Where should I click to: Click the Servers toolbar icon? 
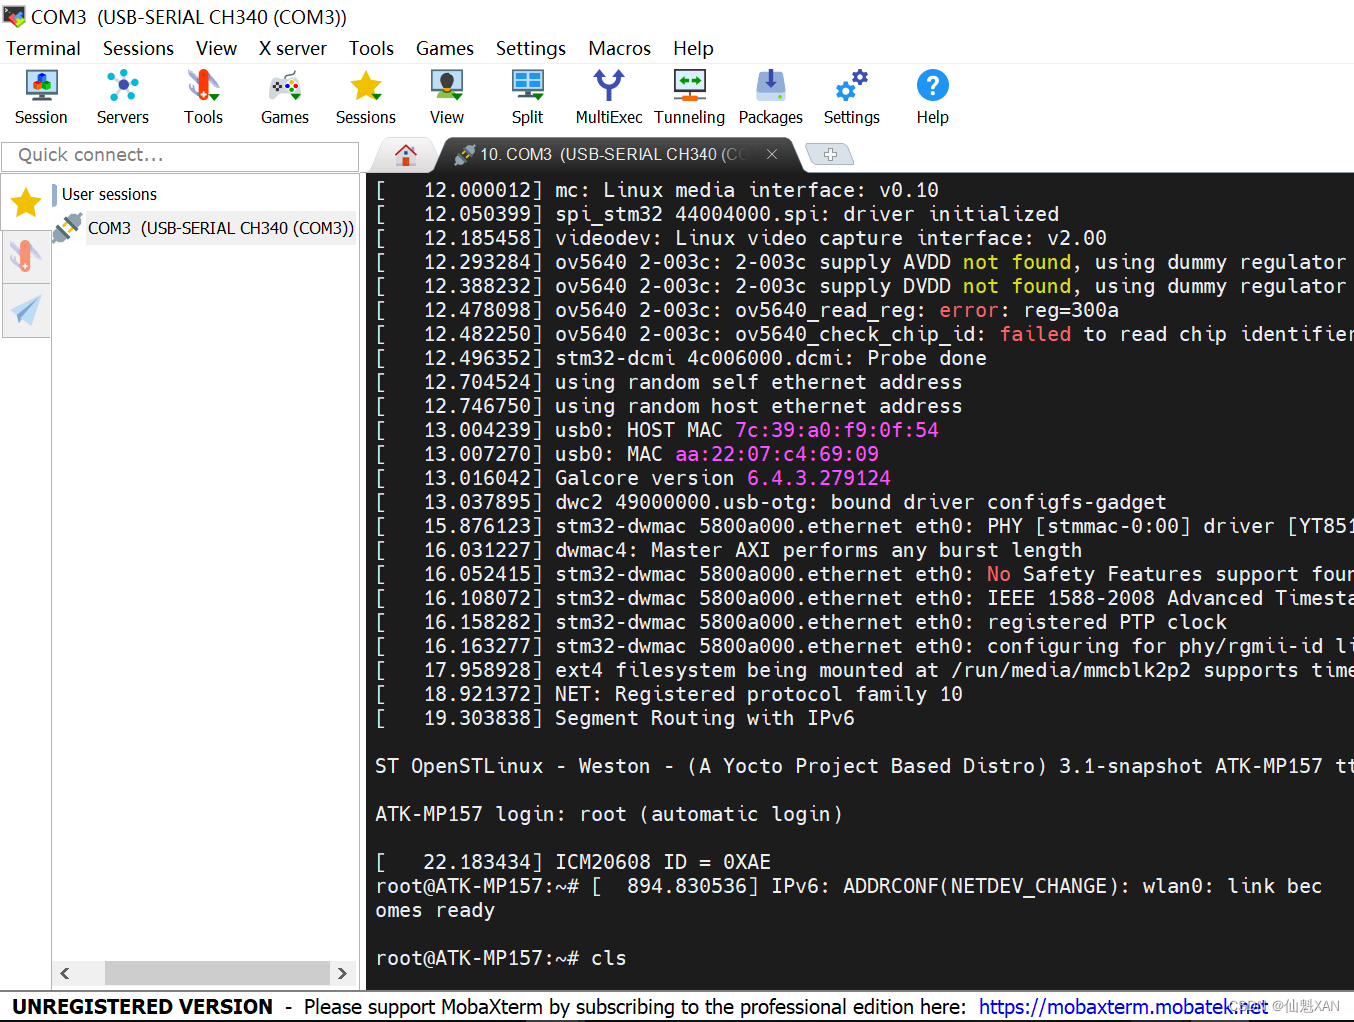(x=122, y=95)
